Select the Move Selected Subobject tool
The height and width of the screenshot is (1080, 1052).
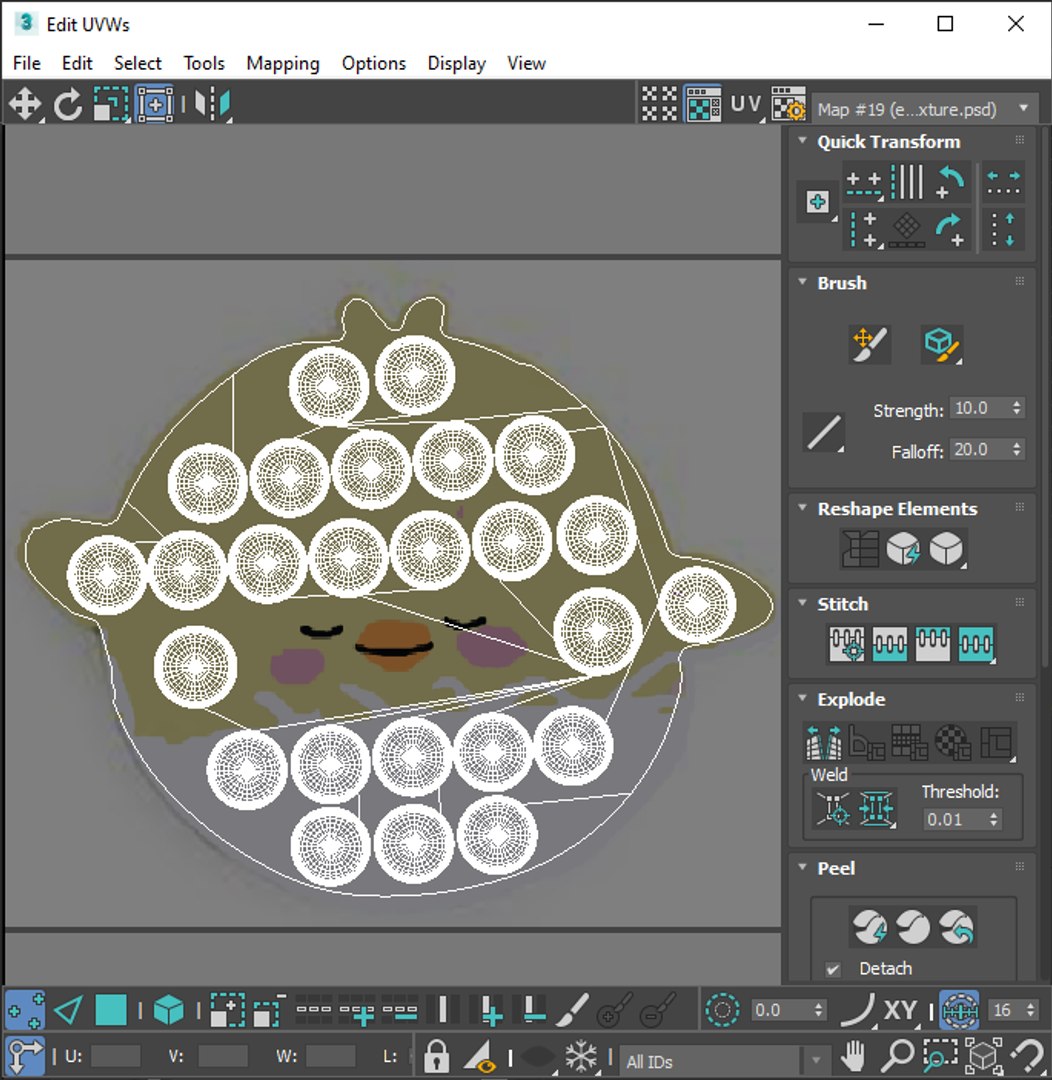coord(25,105)
